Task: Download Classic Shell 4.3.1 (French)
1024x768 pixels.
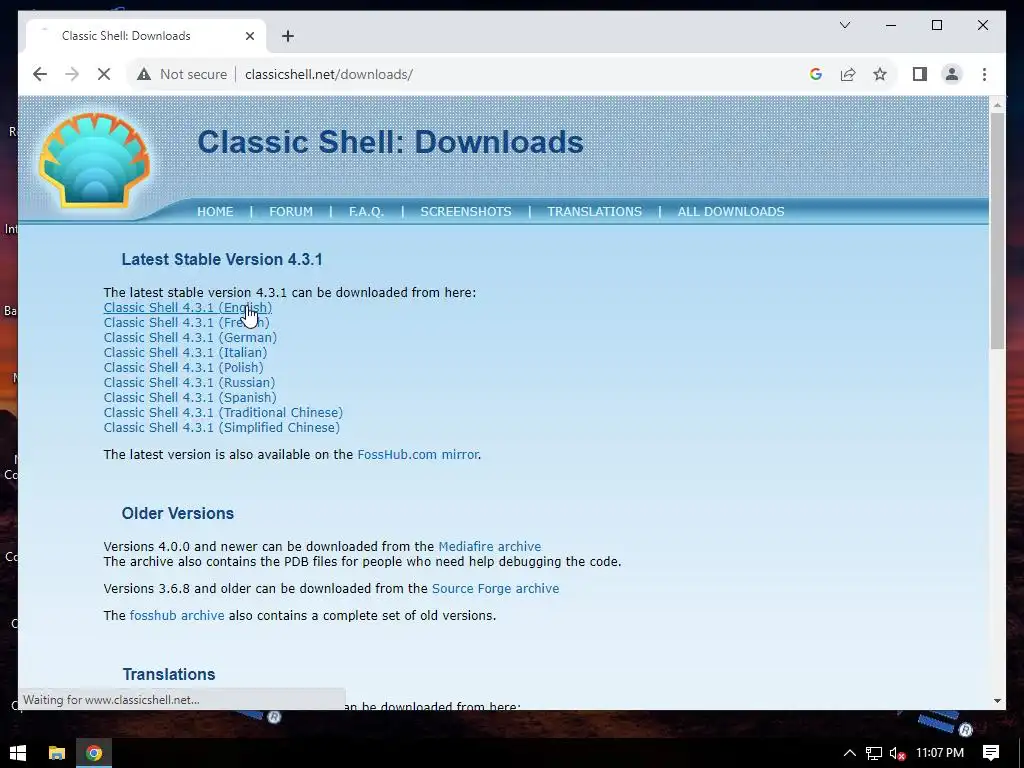Action: (x=186, y=323)
